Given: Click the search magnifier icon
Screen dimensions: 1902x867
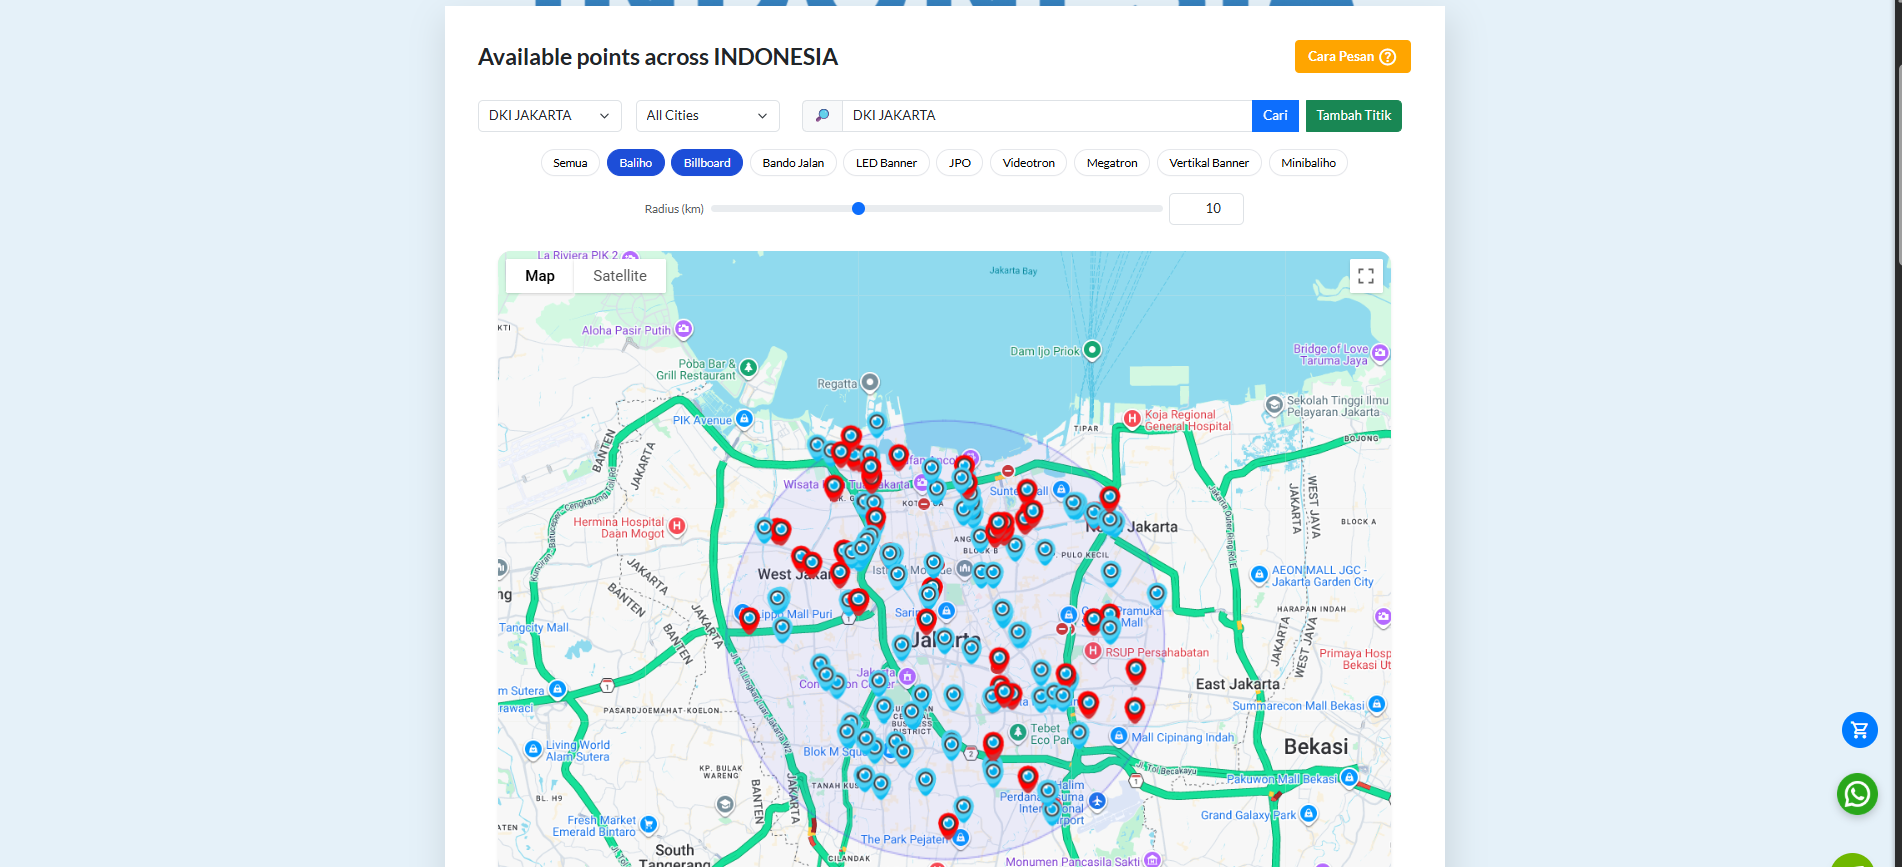Looking at the screenshot, I should (x=822, y=116).
